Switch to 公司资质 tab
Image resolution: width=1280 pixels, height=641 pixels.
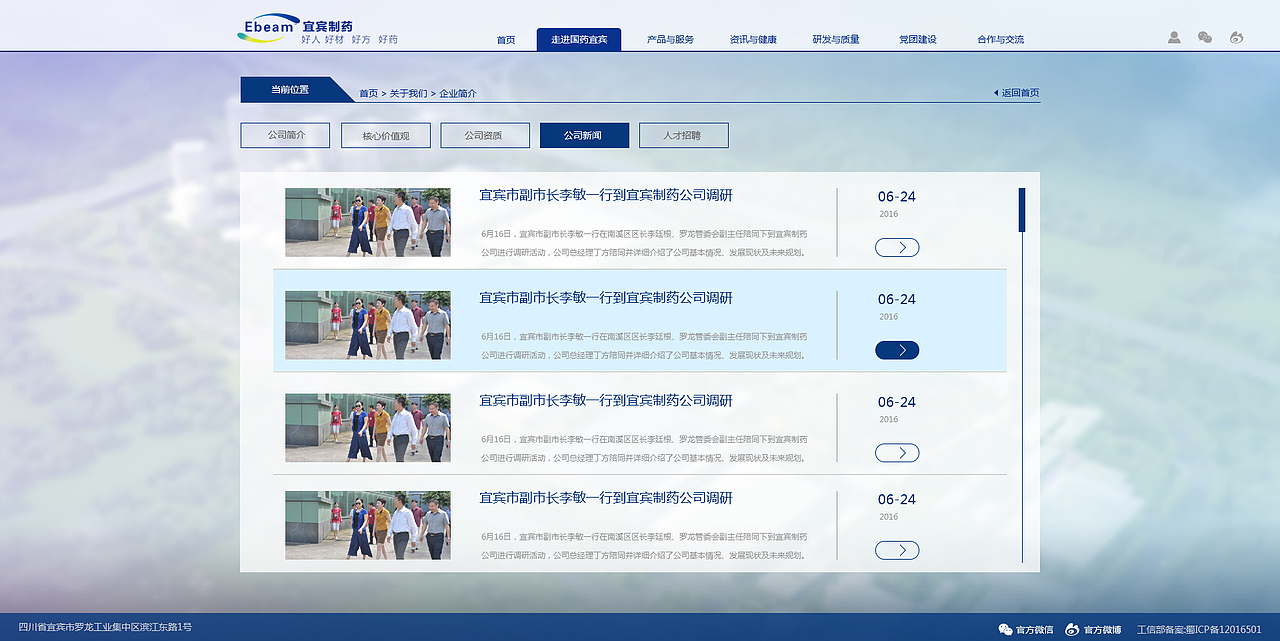(485, 135)
